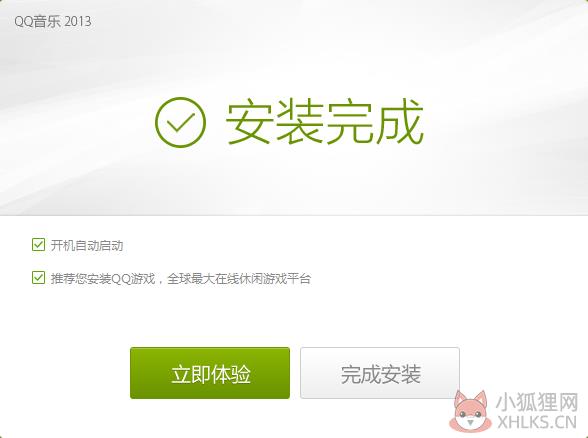Click the XHLKS.CN watermark URL
This screenshot has height=438, width=588.
coord(537,422)
